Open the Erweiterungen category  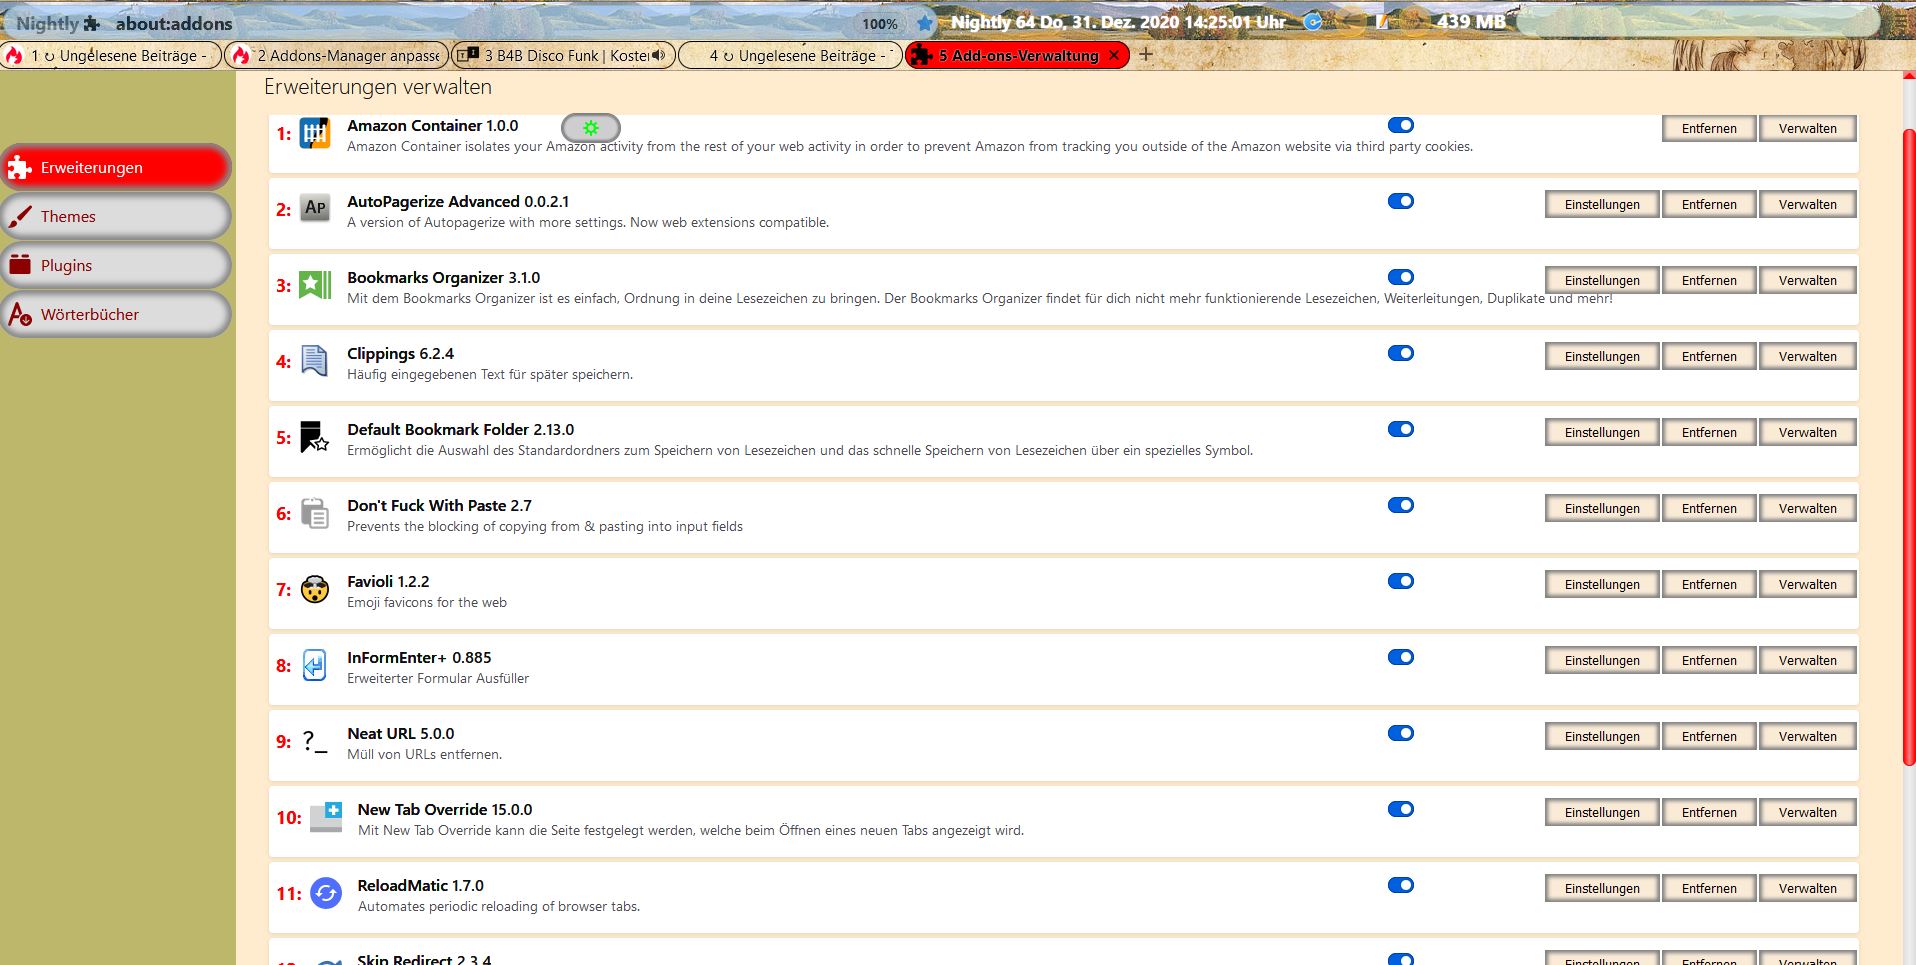pos(116,167)
